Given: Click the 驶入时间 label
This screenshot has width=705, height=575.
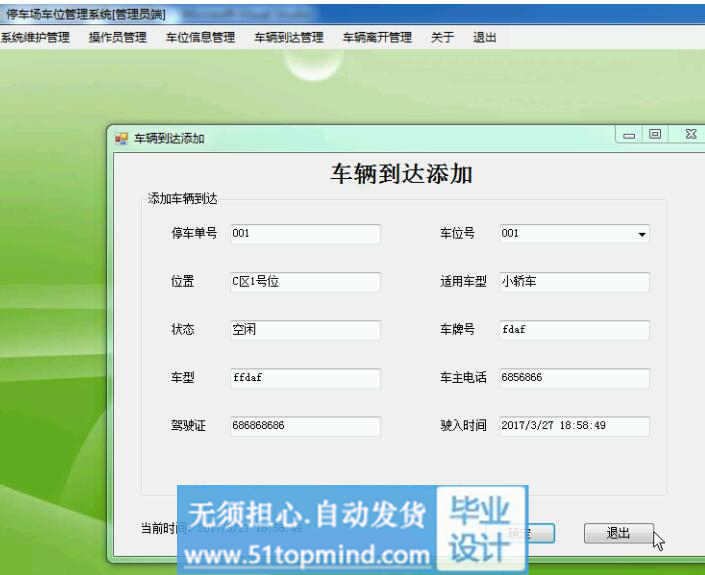Looking at the screenshot, I should click(463, 425).
